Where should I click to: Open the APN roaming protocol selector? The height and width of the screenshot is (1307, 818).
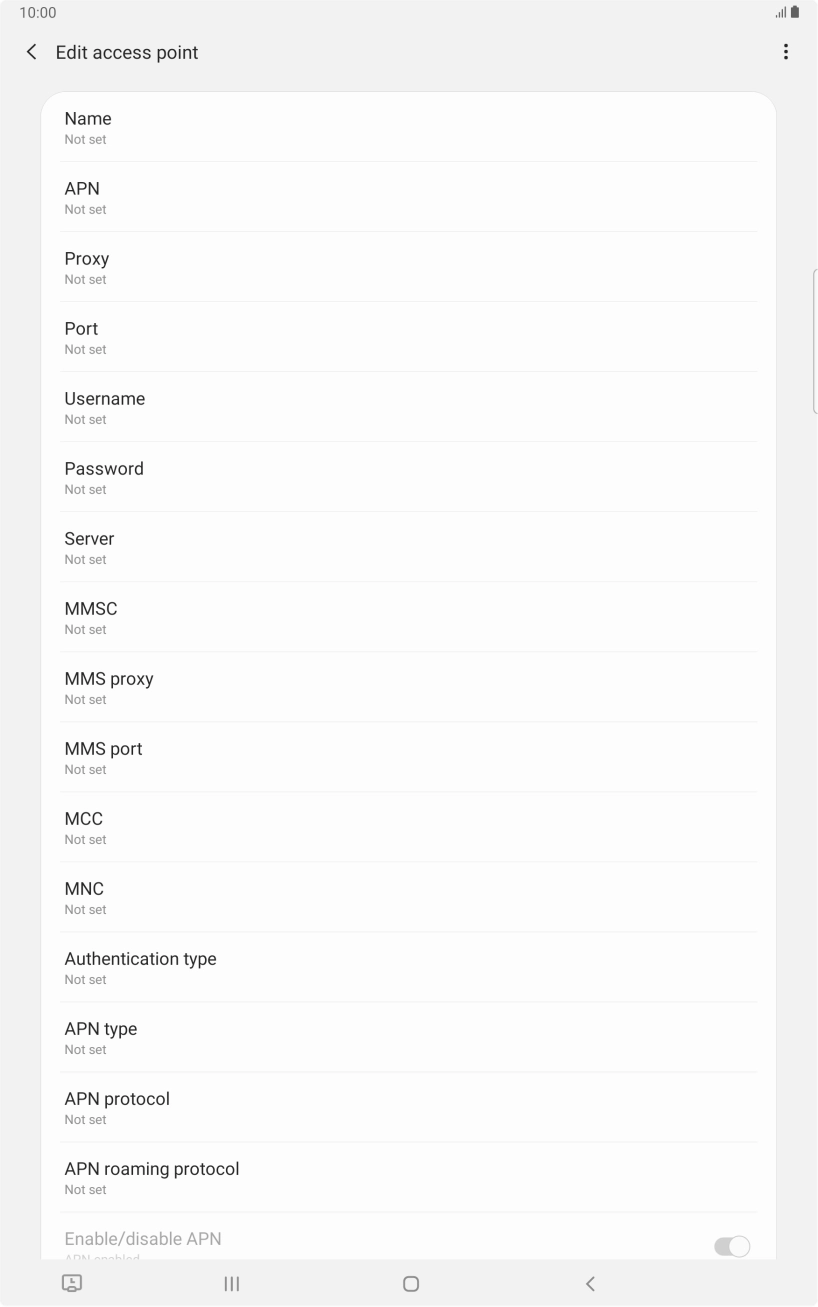tap(408, 1177)
